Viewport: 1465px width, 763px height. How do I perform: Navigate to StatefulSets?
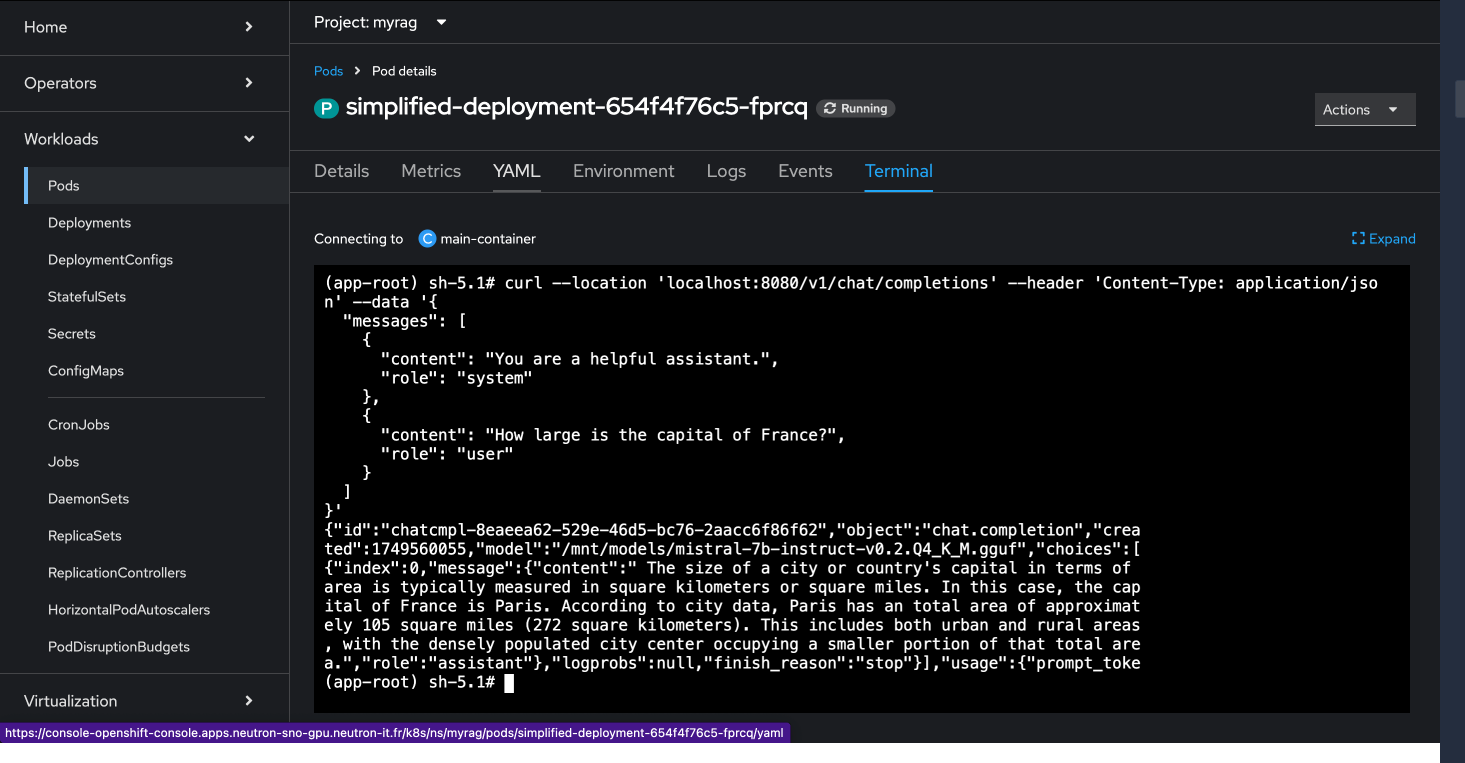coord(157,297)
